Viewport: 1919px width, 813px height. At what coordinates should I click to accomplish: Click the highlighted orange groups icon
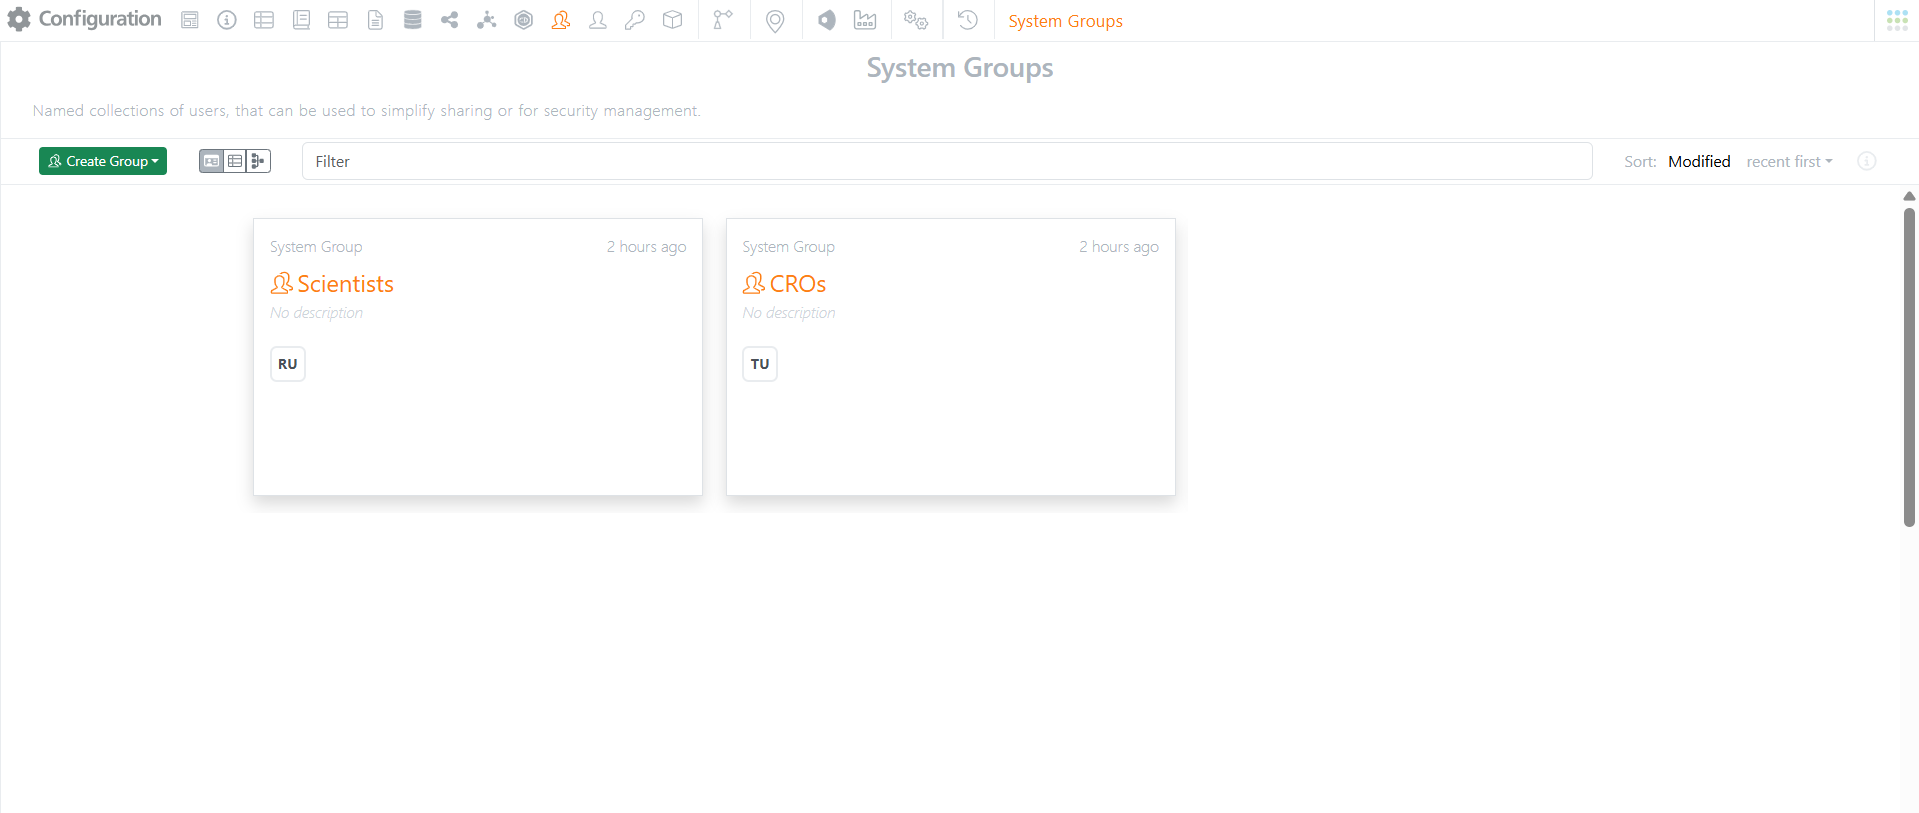(561, 20)
